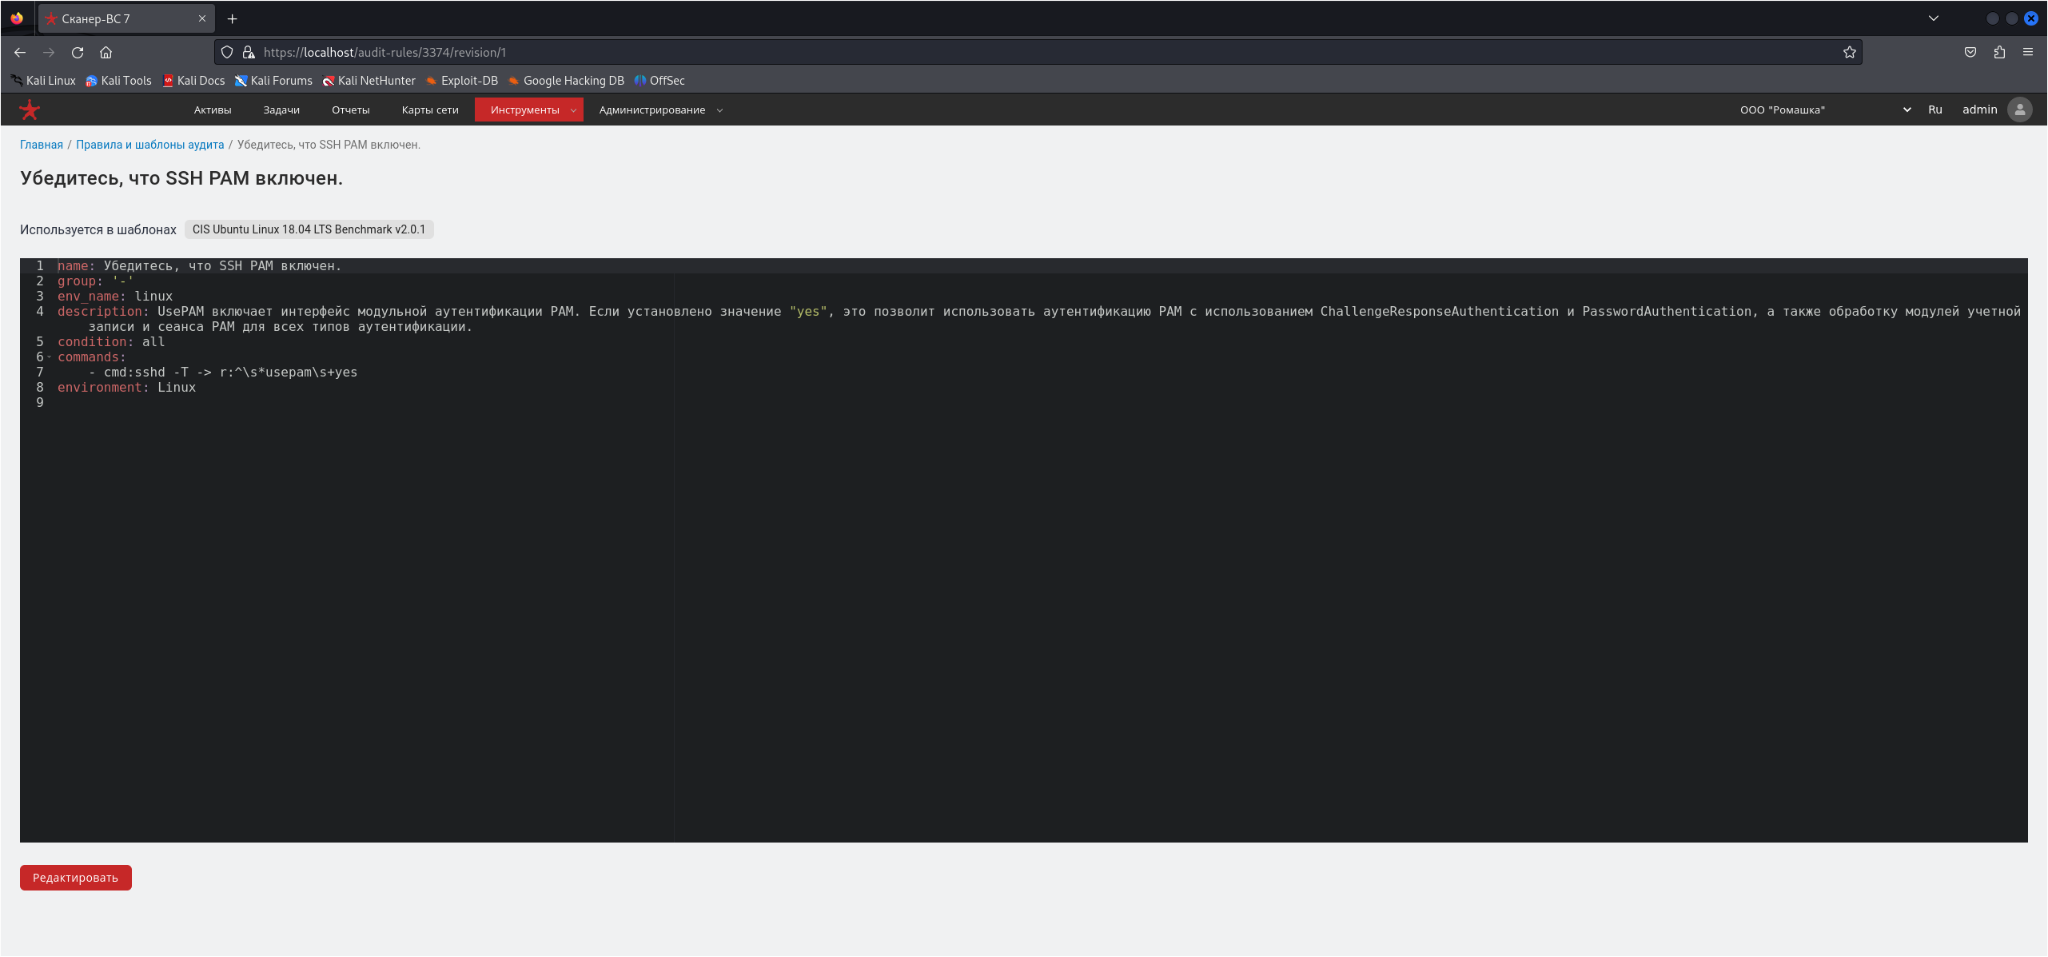Open Google Hacking DB bookmark
Image resolution: width=2048 pixels, height=957 pixels.
pyautogui.click(x=566, y=81)
